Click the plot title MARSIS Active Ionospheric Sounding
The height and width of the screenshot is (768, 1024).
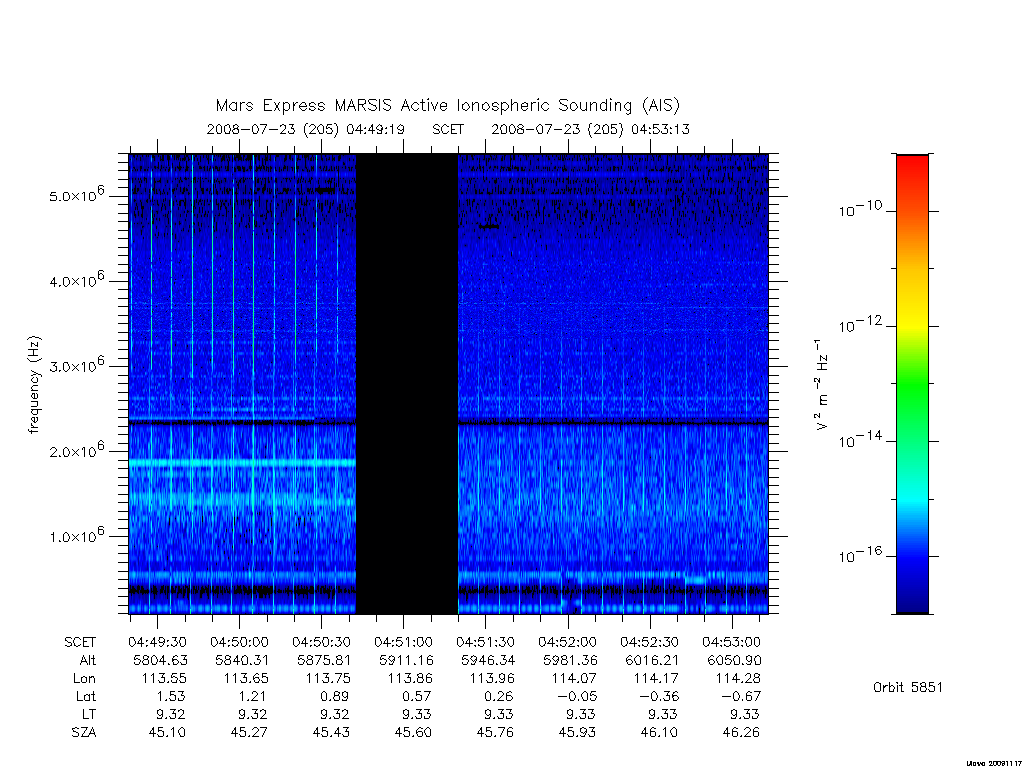coord(447,106)
